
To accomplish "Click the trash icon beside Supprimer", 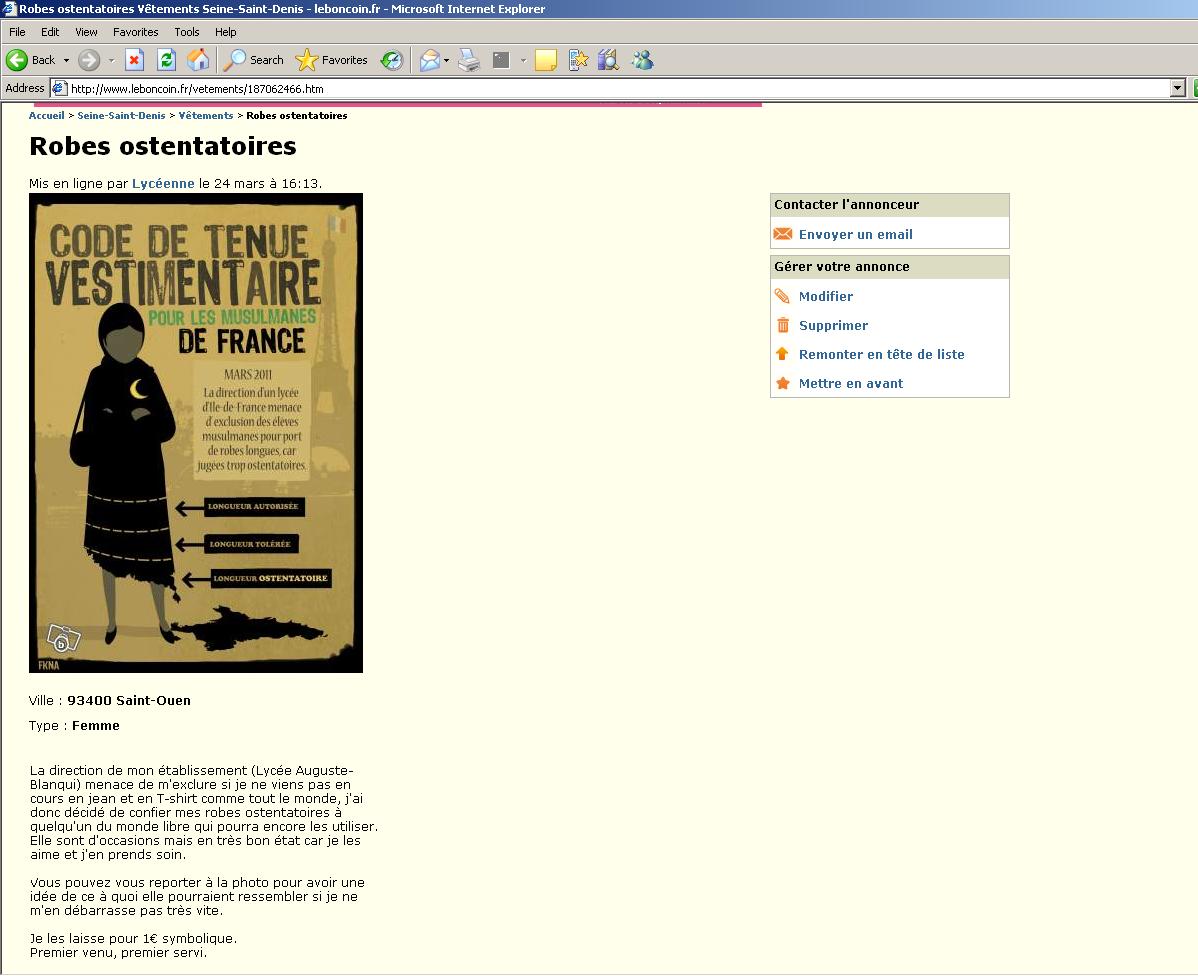I will pos(782,325).
